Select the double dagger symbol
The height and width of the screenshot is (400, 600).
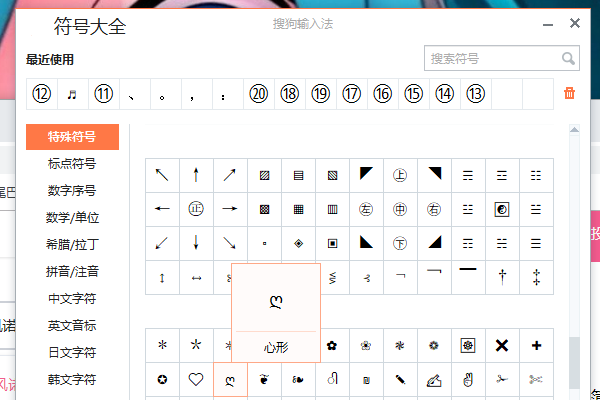point(536,278)
